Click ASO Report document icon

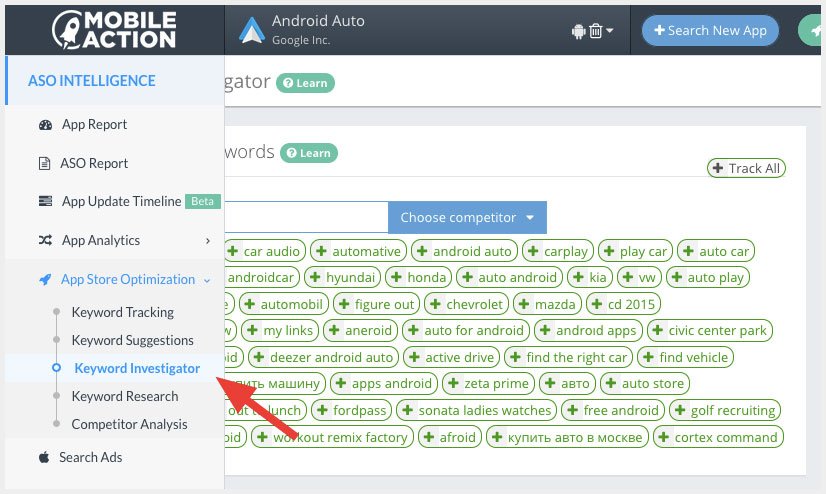(x=45, y=163)
